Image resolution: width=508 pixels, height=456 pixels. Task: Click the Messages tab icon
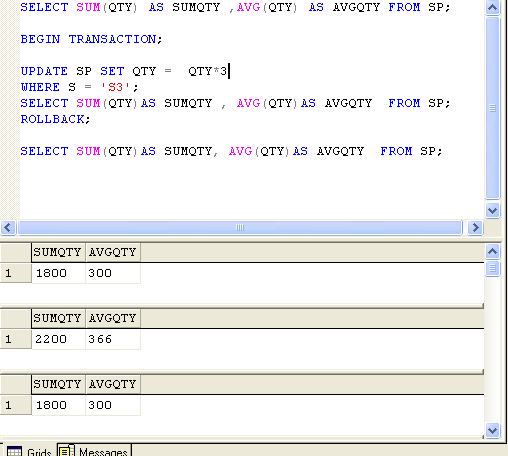[x=66, y=451]
